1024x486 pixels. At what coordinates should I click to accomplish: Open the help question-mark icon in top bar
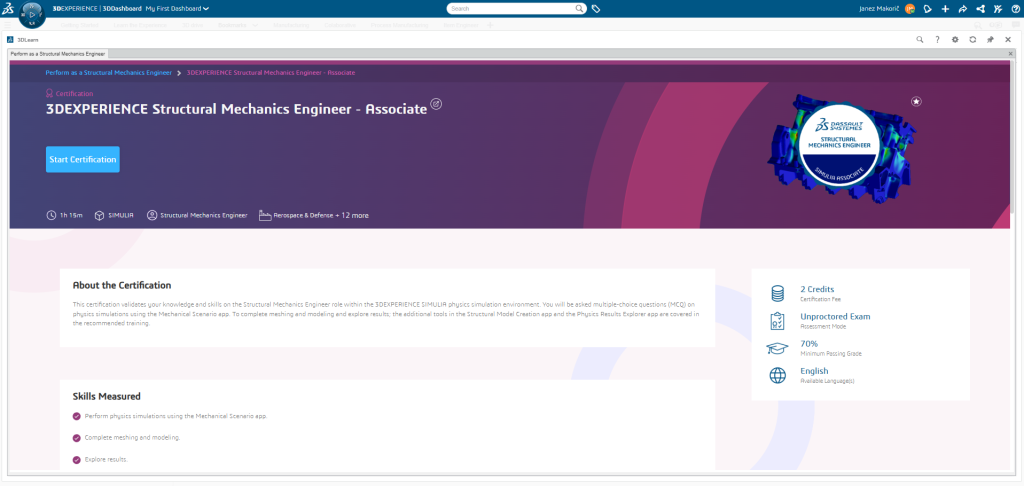pyautogui.click(x=1016, y=8)
